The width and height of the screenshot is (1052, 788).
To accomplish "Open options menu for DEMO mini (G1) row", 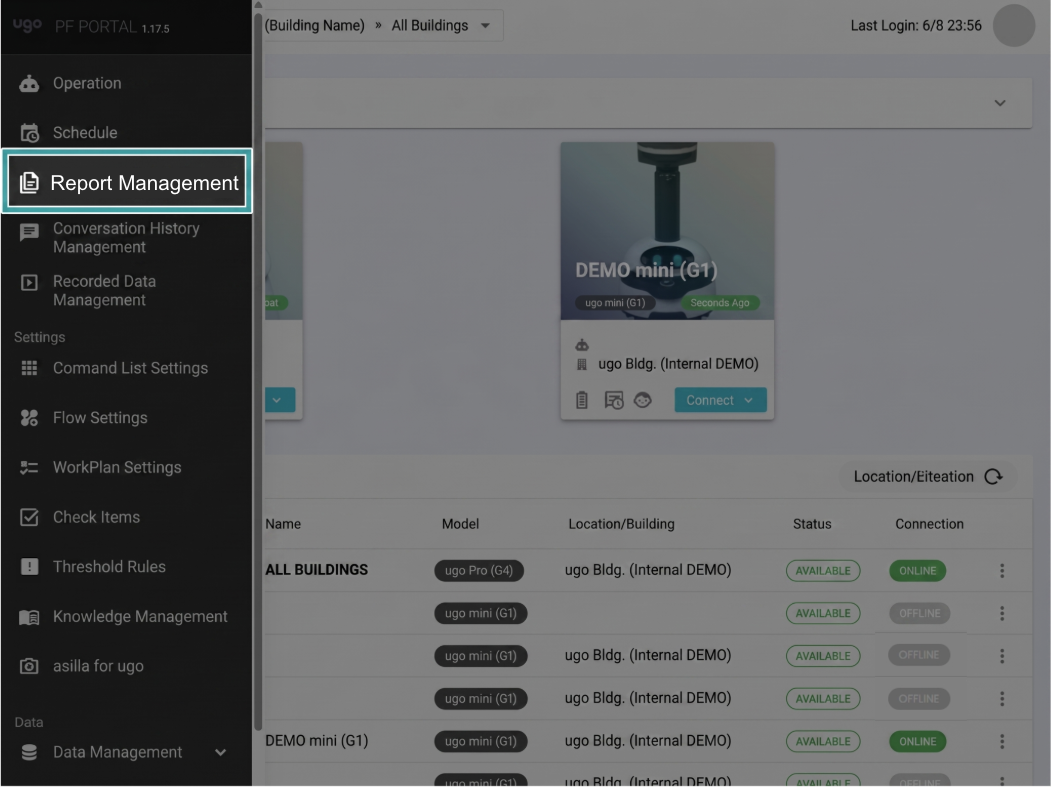I will (x=1002, y=741).
